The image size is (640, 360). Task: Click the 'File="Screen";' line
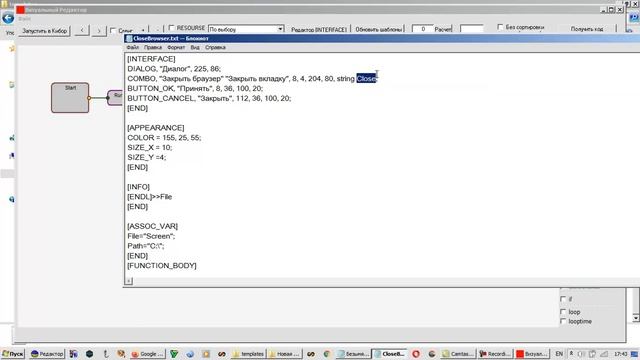click(151, 236)
